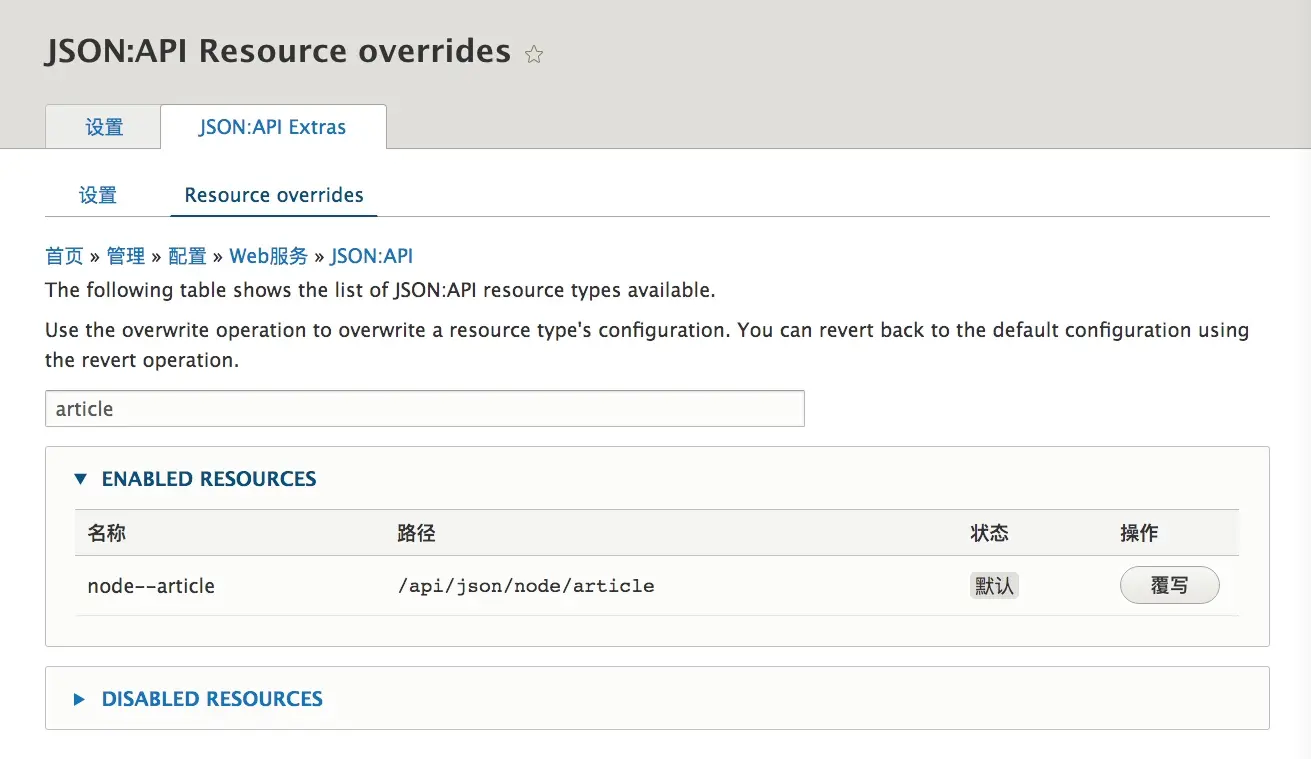Select the Resource overrides sub-tab

[x=274, y=195]
